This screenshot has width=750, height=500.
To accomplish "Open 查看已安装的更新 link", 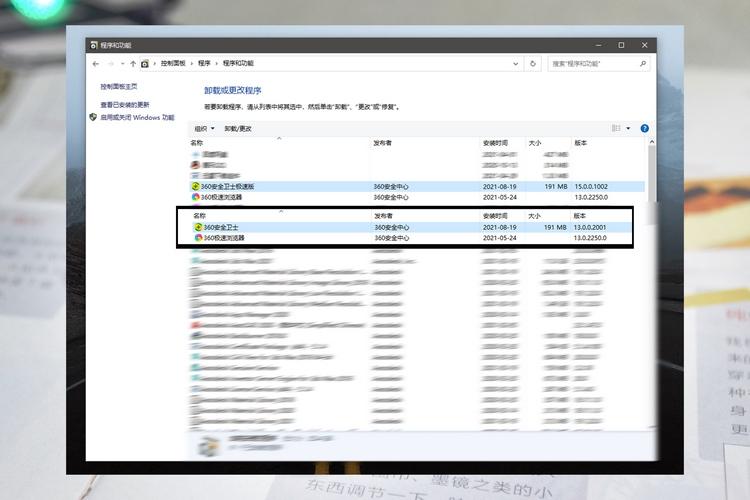I will click(125, 105).
